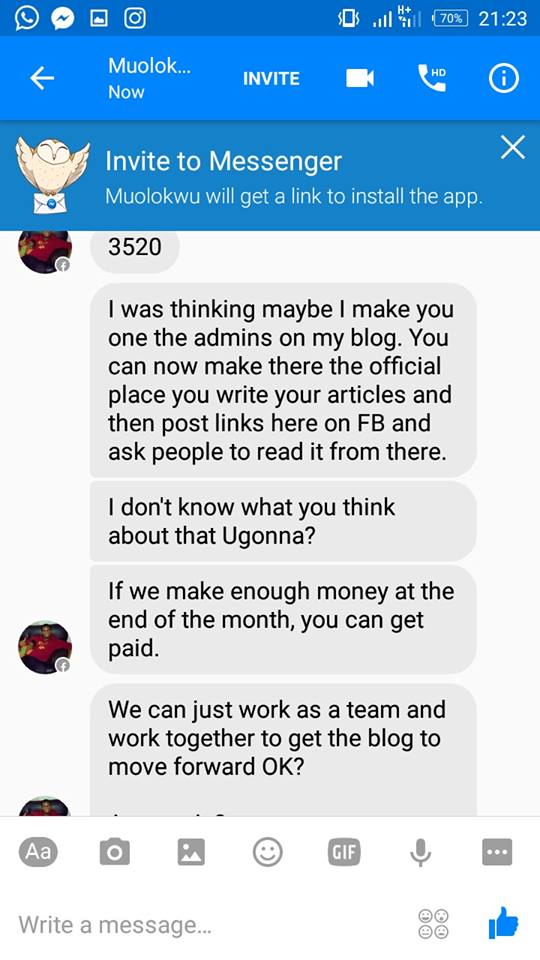This screenshot has width=540, height=960.
Task: Open the more options three-dot button
Action: (x=497, y=852)
